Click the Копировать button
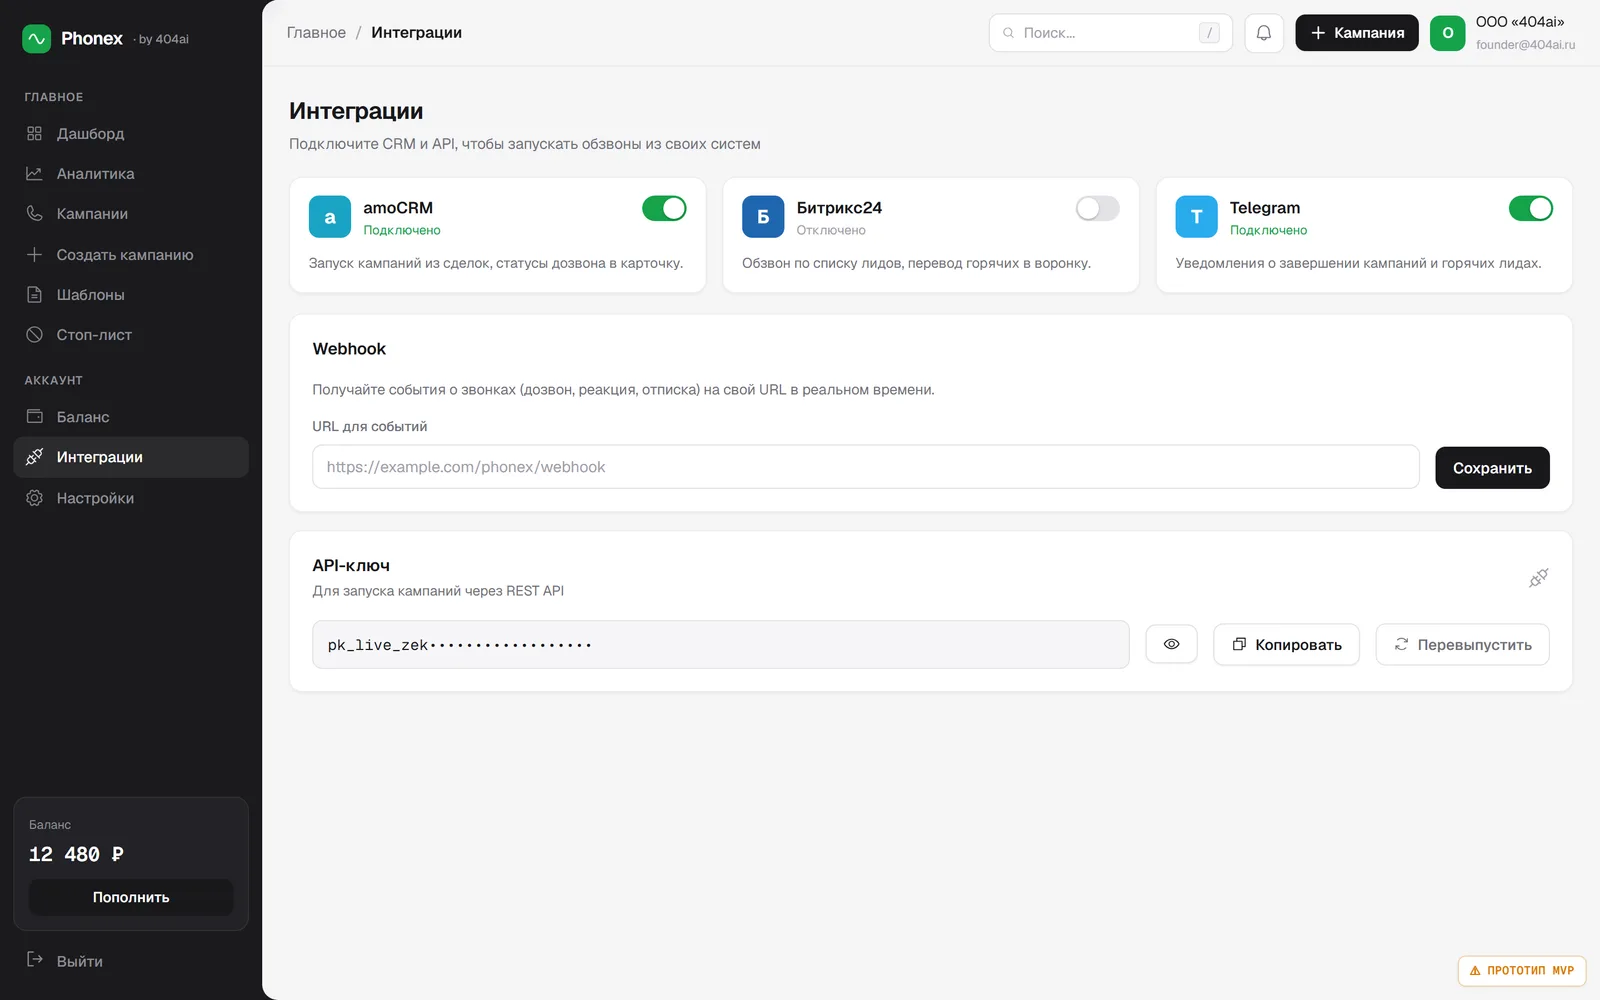 [1286, 645]
